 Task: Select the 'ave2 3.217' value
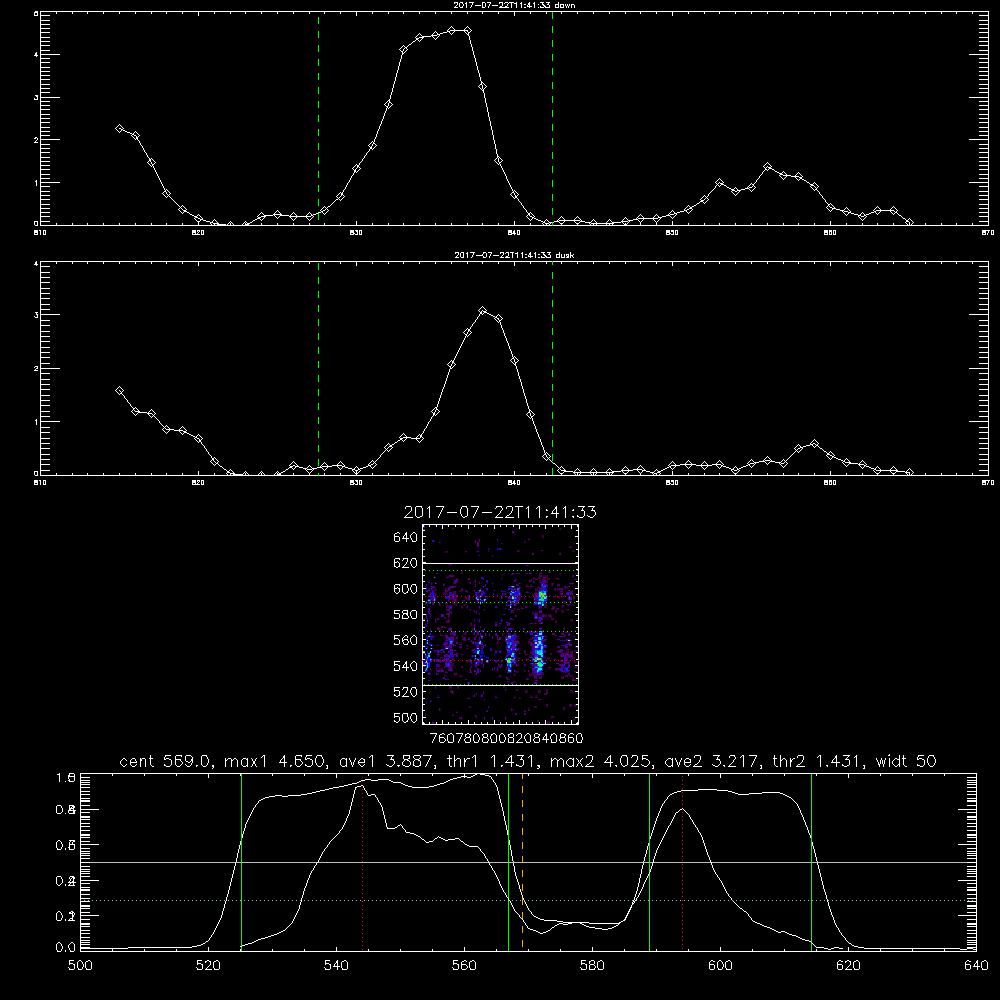[x=712, y=761]
